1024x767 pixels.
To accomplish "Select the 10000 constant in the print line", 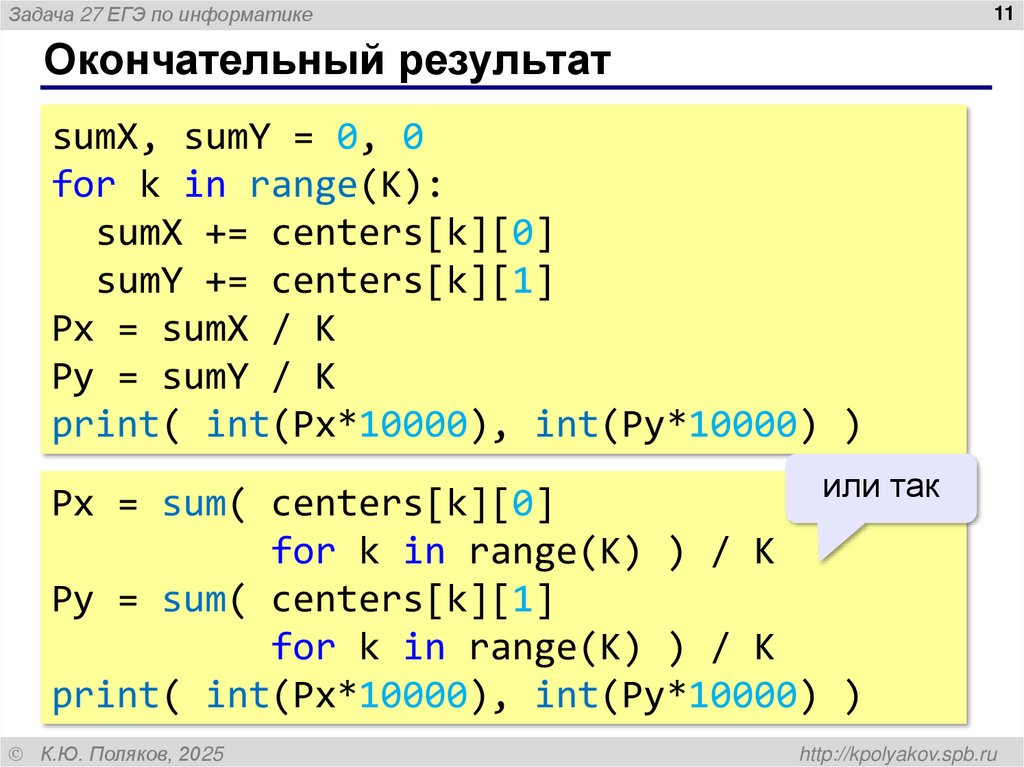I will [414, 424].
